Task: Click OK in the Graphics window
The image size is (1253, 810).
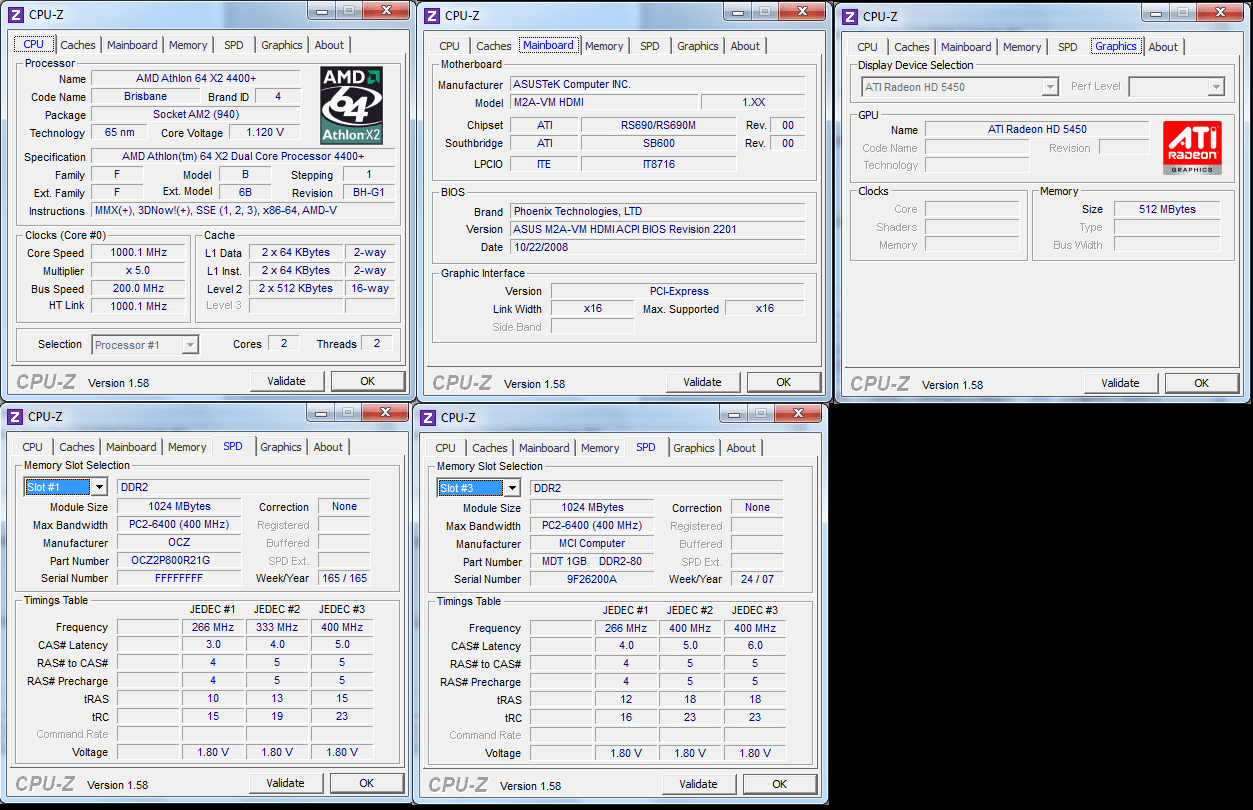Action: coord(1201,383)
